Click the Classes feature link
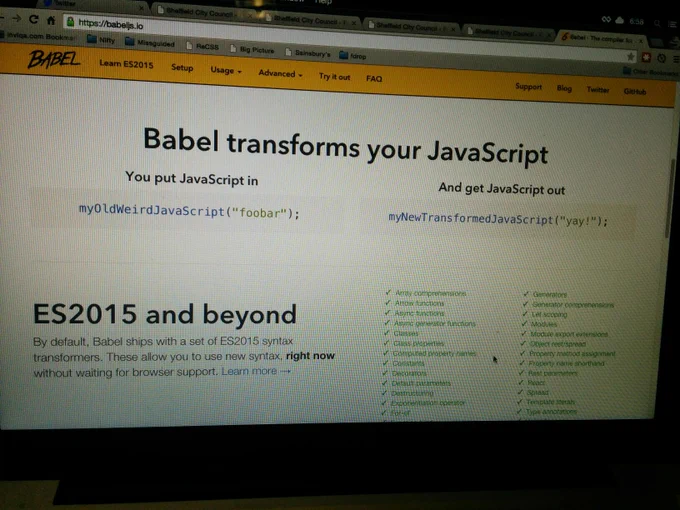The width and height of the screenshot is (680, 510). 405,333
